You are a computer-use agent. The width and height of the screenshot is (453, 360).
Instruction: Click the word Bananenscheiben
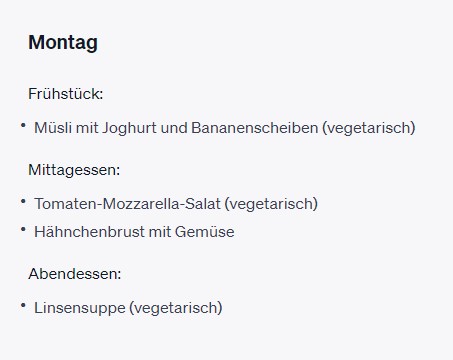255,128
